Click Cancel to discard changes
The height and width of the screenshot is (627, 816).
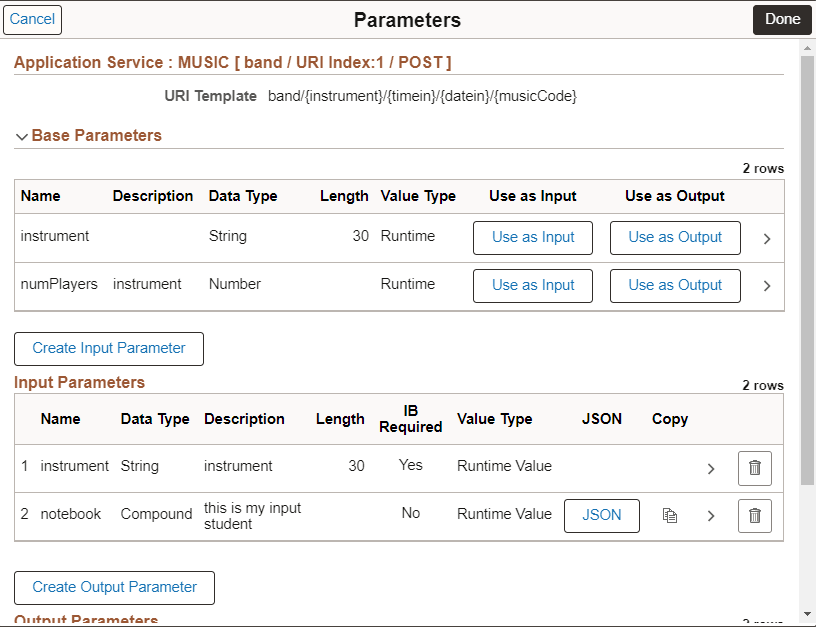[x=32, y=19]
